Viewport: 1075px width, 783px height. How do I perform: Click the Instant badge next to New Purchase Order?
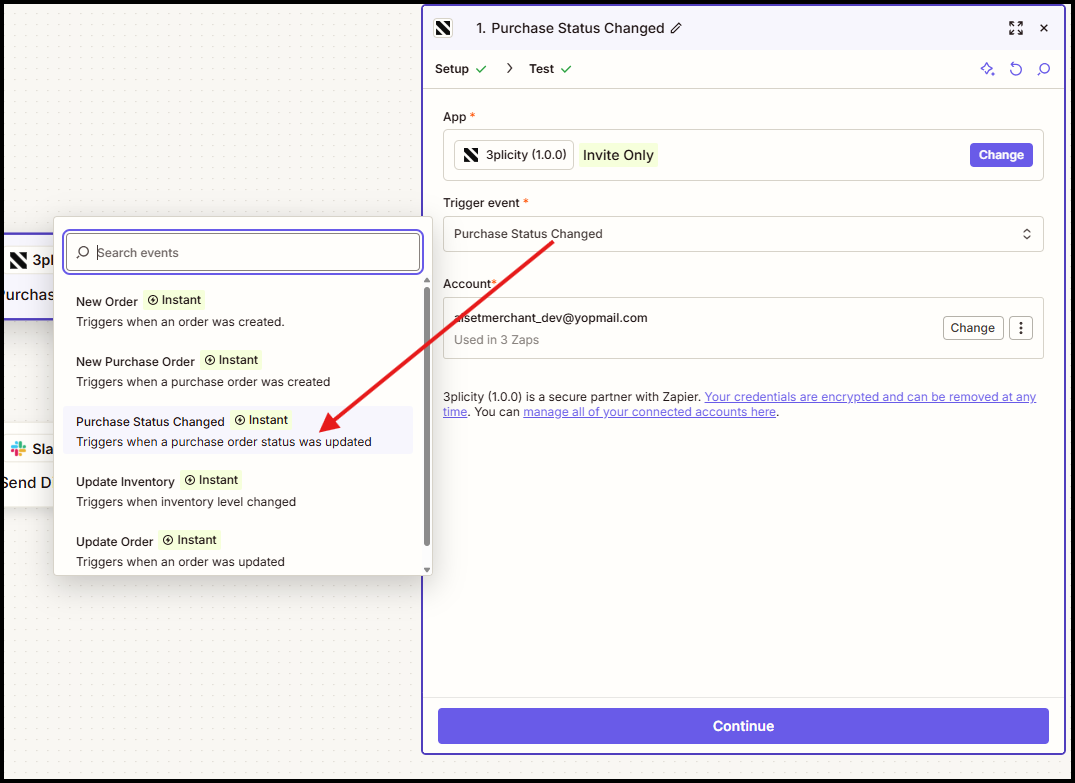tap(232, 360)
